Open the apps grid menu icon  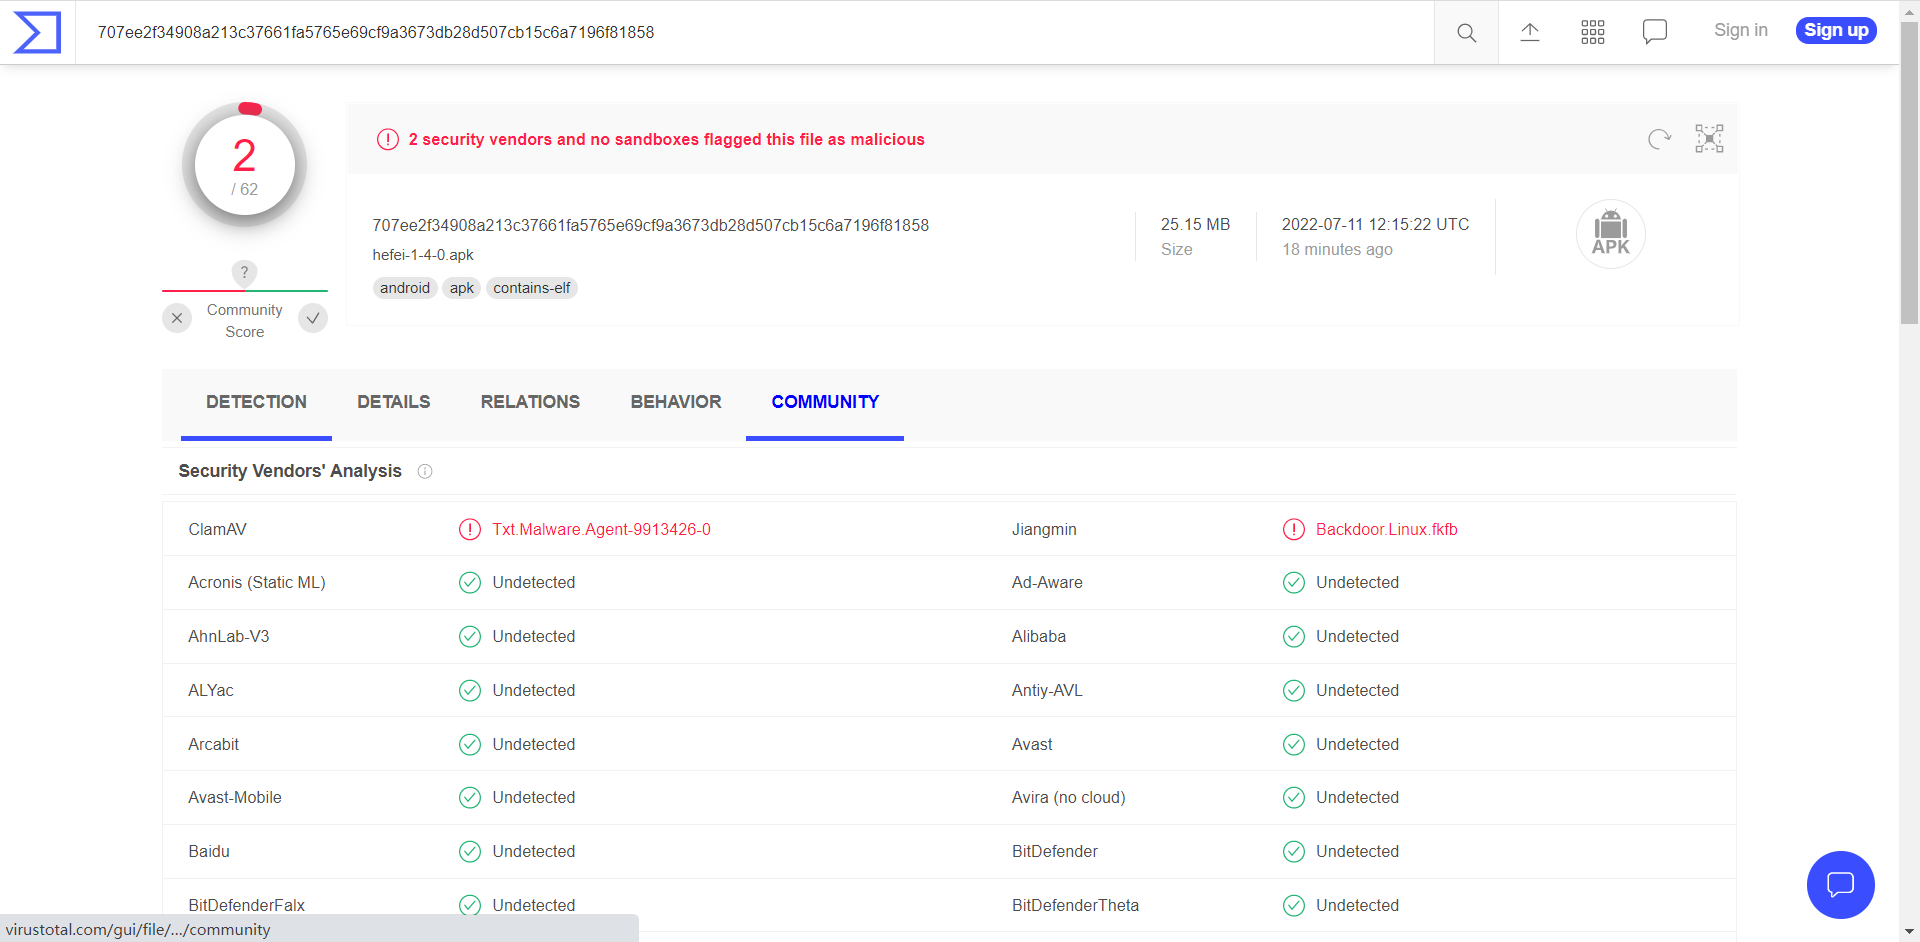pyautogui.click(x=1592, y=32)
